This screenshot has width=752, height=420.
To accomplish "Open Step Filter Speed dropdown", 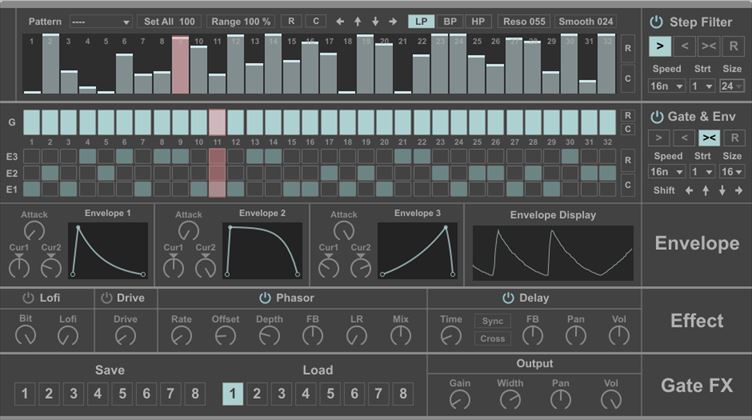I will tap(665, 86).
